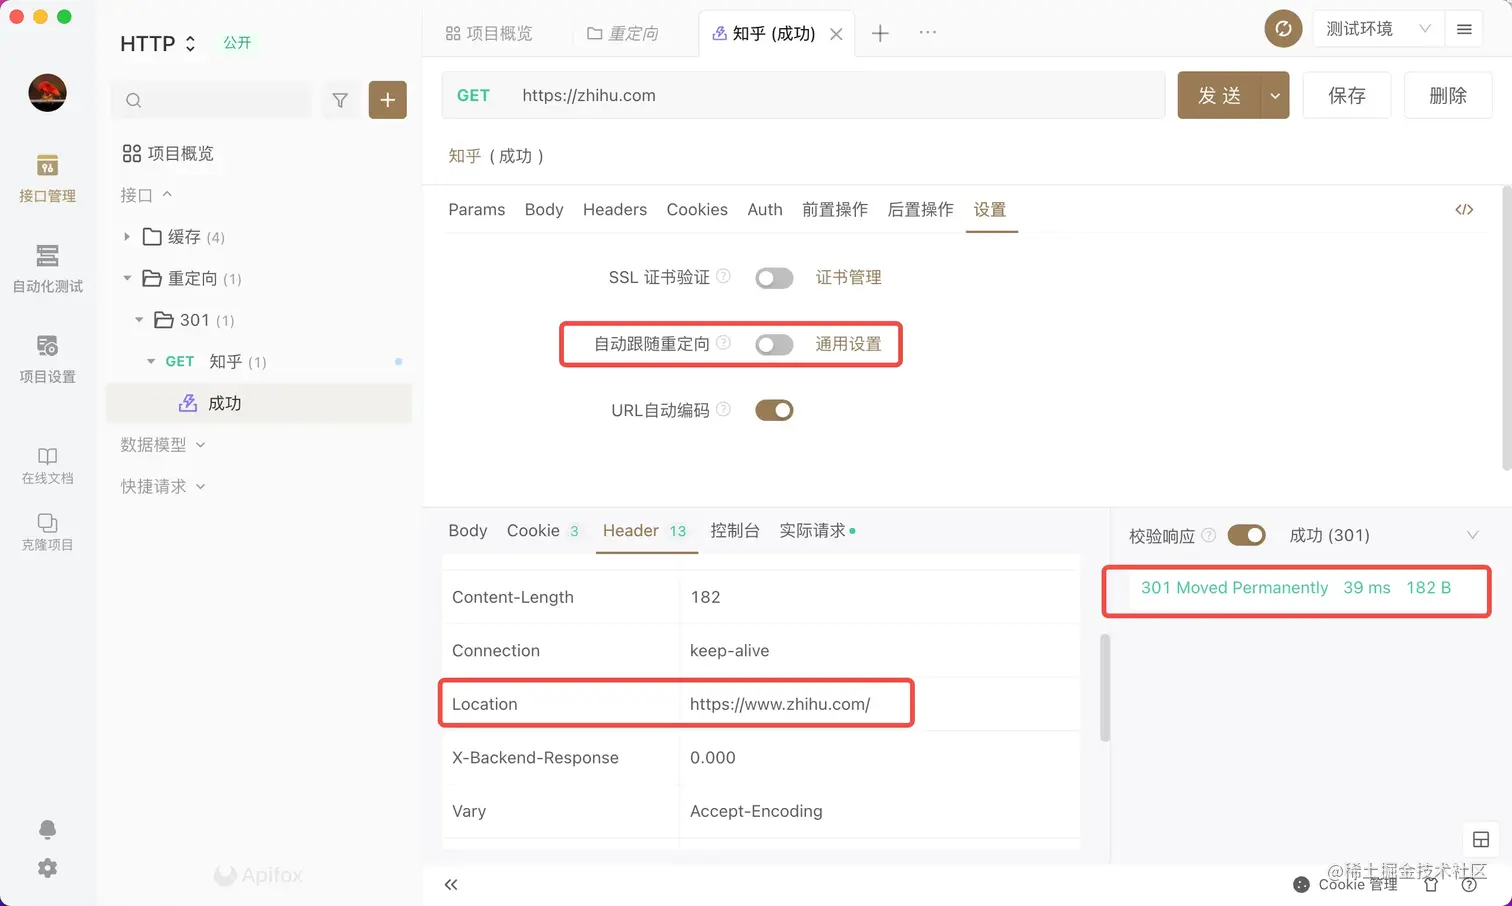The width and height of the screenshot is (1512, 906).
Task: Collapse the 重定向 folder
Action: tap(127, 278)
